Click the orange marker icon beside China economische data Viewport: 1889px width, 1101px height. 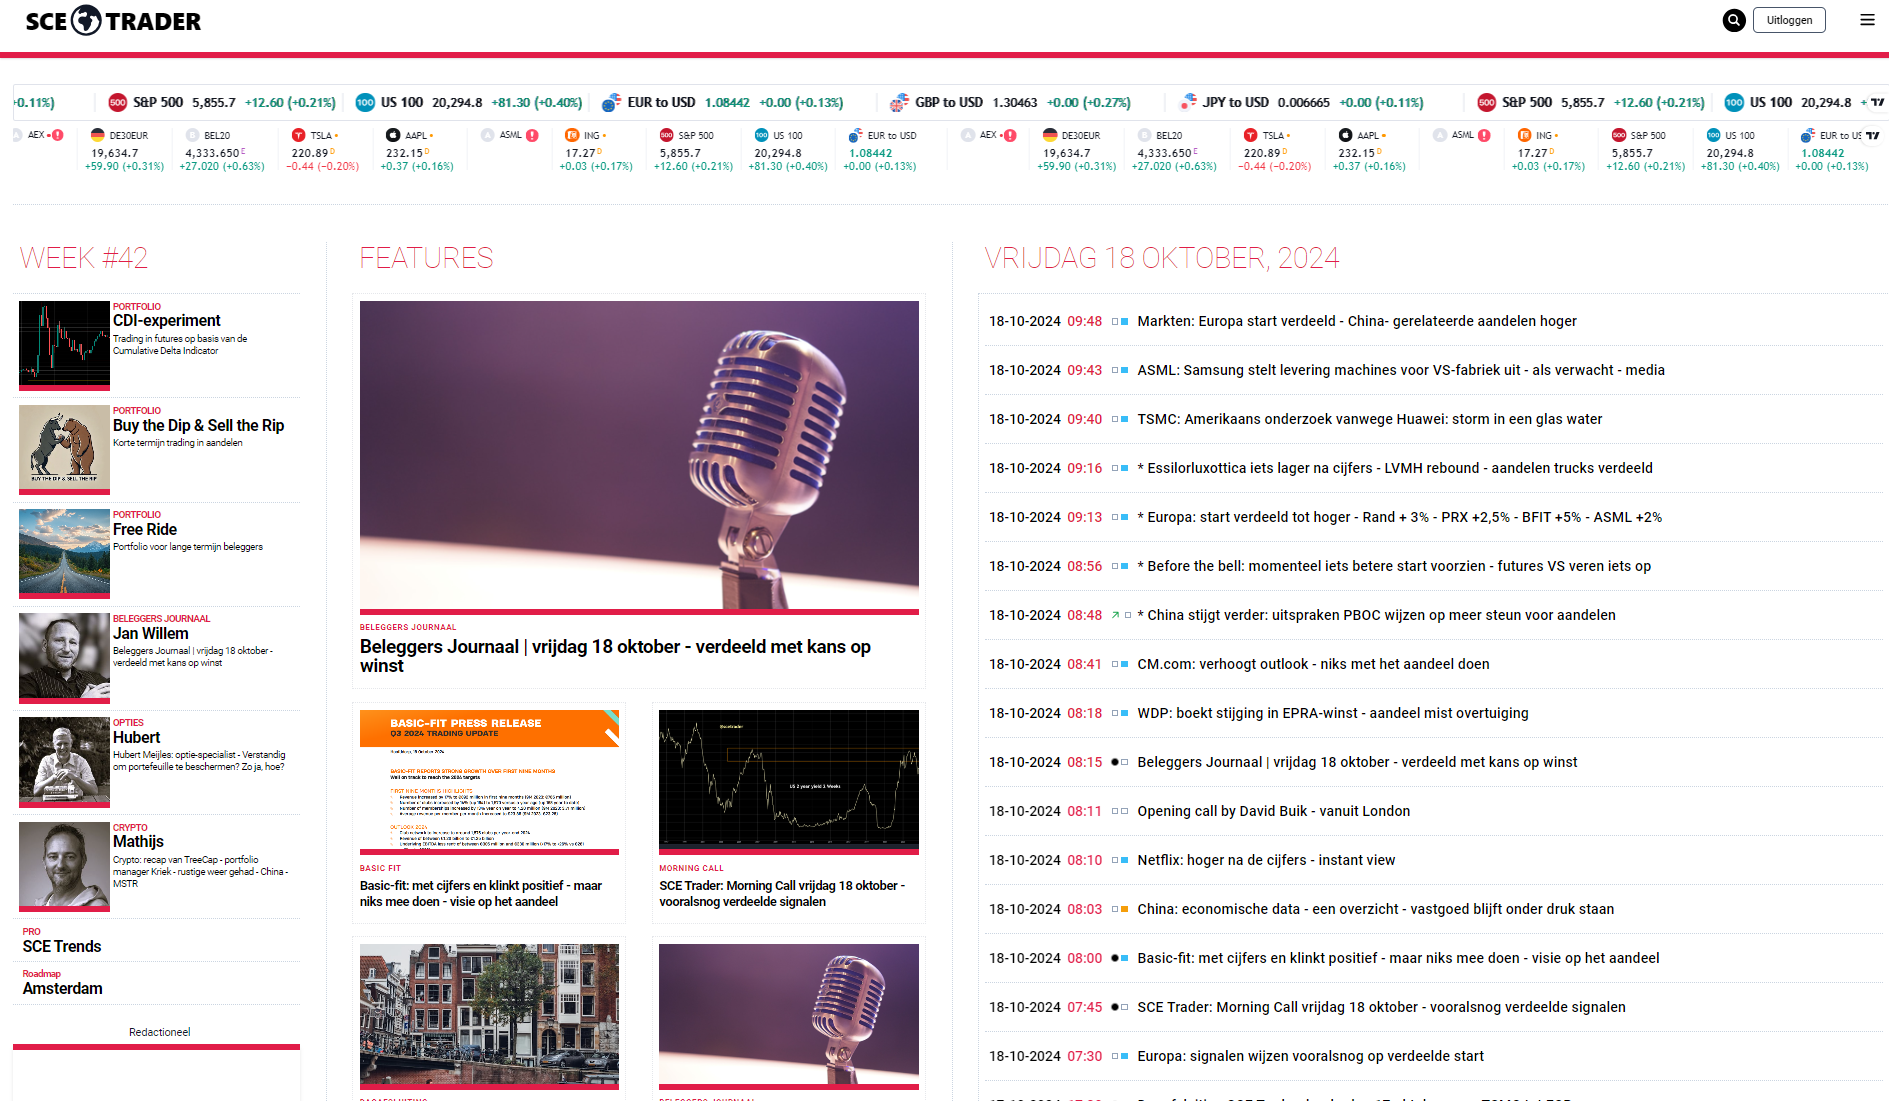[x=1125, y=909]
